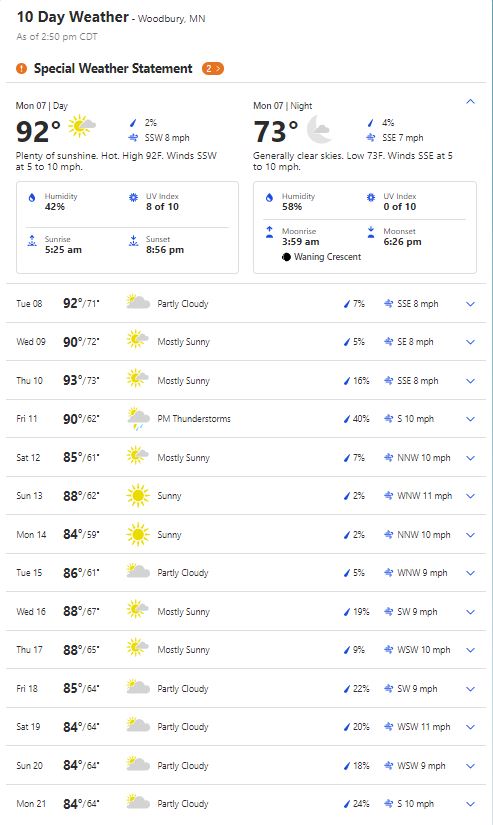Screen dimensions: 493x825
Task: Open the Special Weather Statement link
Action: click(x=113, y=68)
